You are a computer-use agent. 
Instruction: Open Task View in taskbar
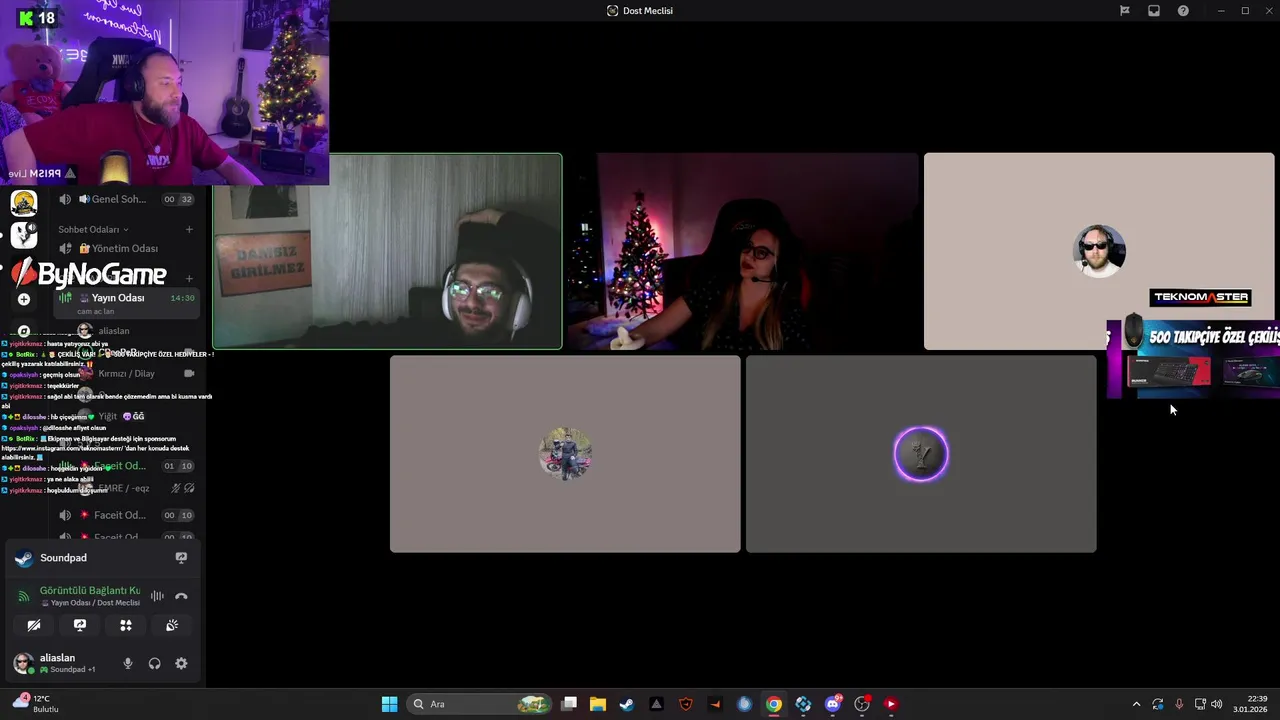coord(569,704)
